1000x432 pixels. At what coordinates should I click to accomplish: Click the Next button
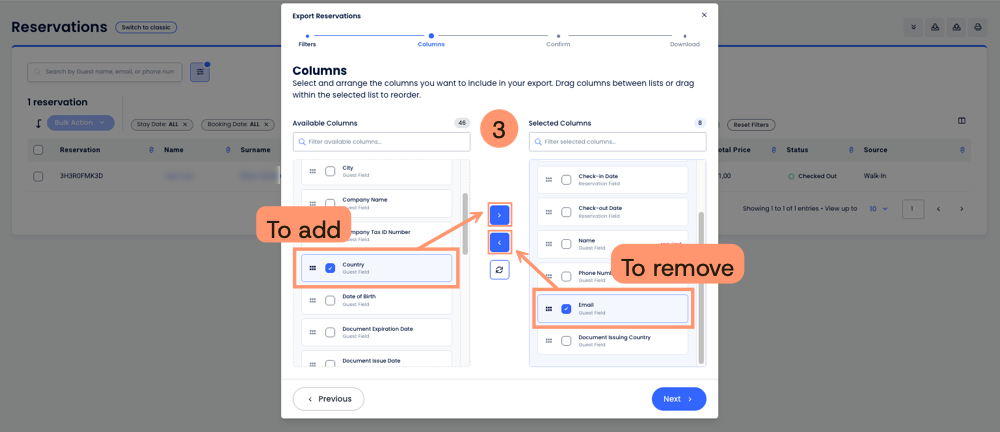(679, 399)
